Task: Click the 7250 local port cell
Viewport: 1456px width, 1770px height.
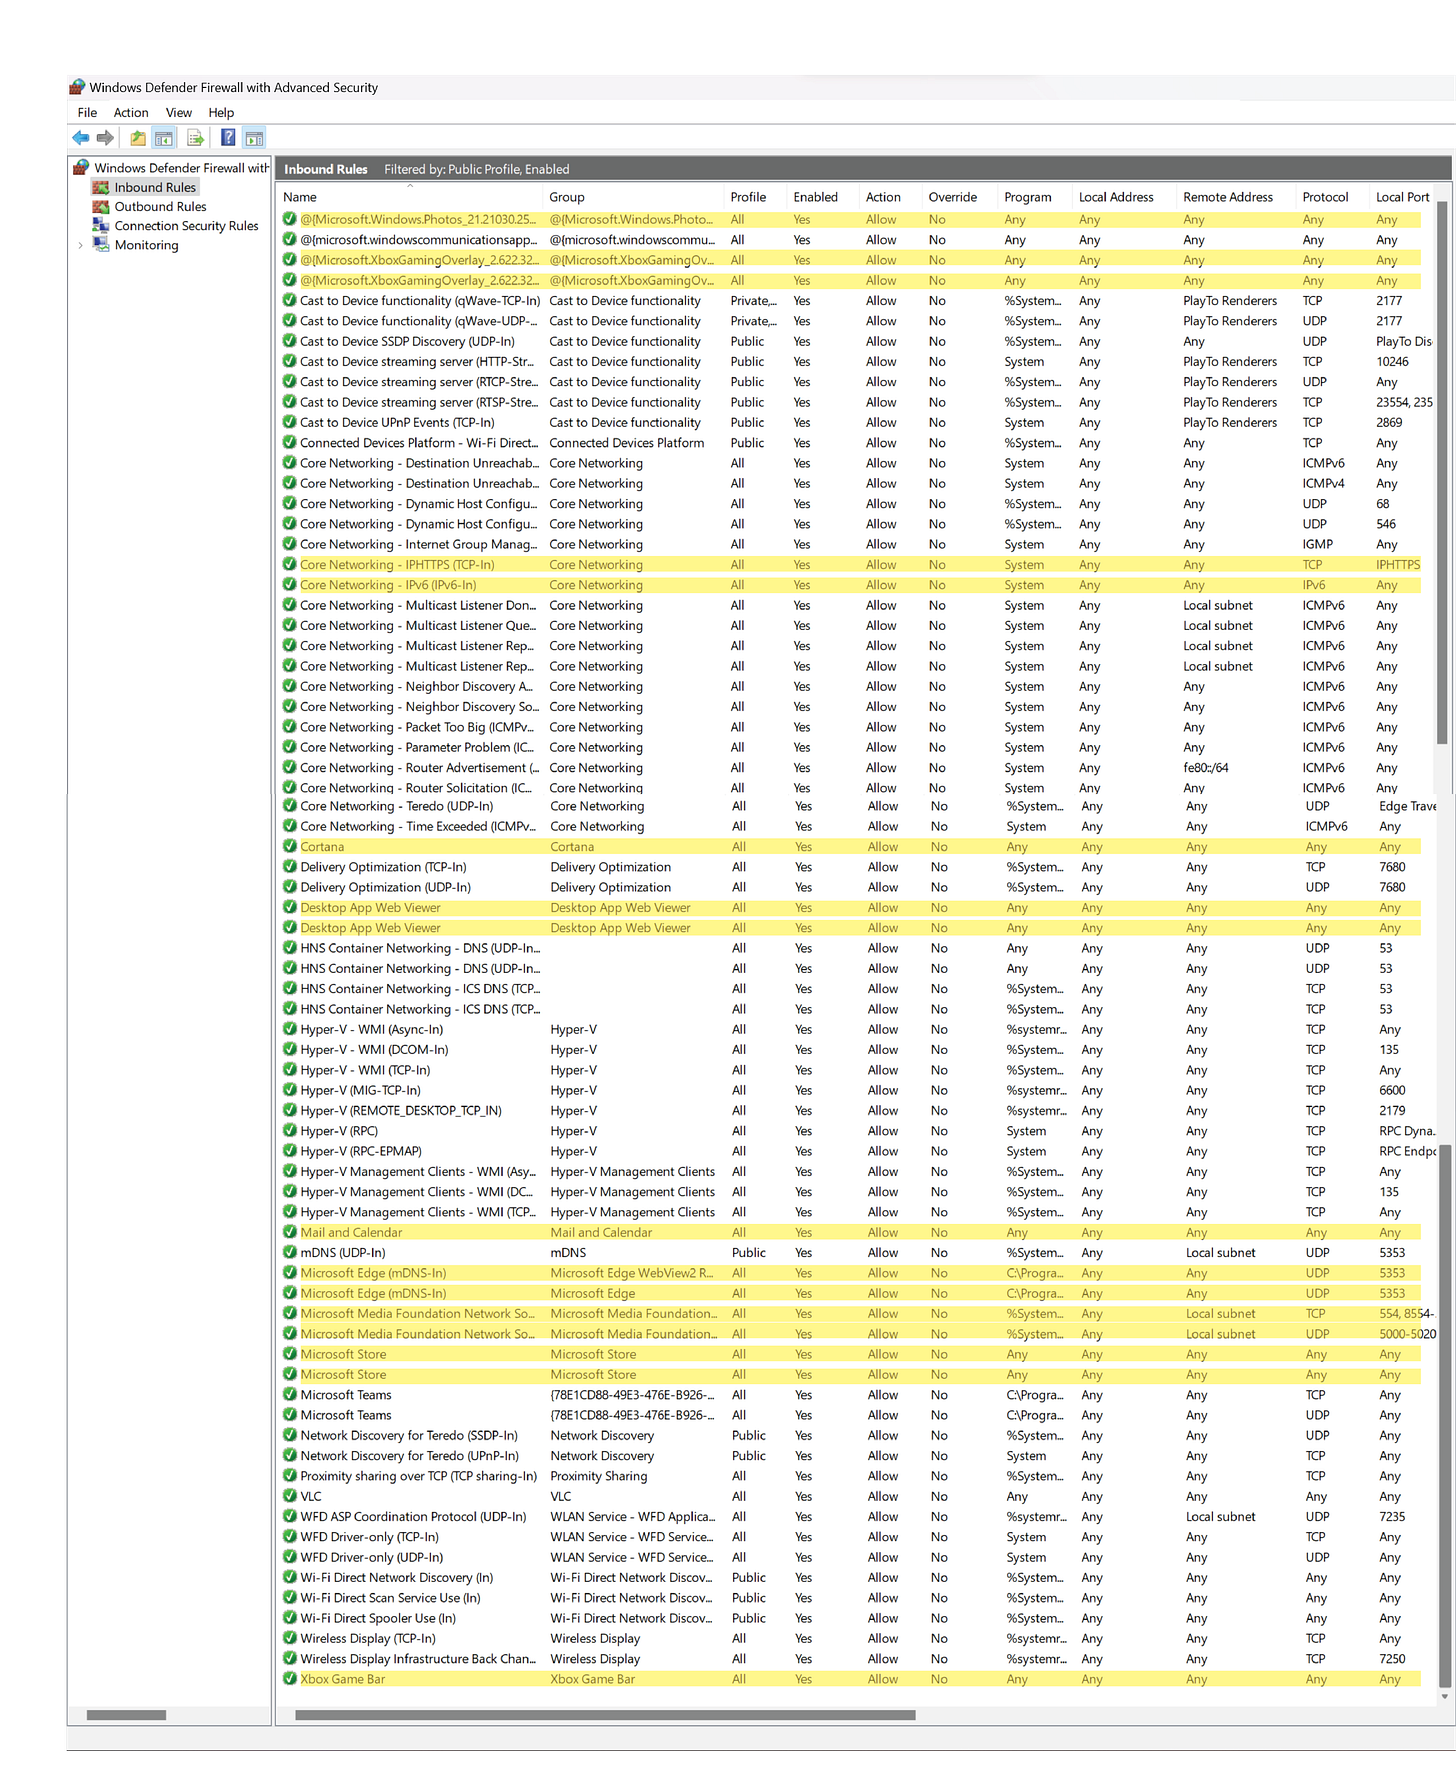Action: coord(1392,1660)
